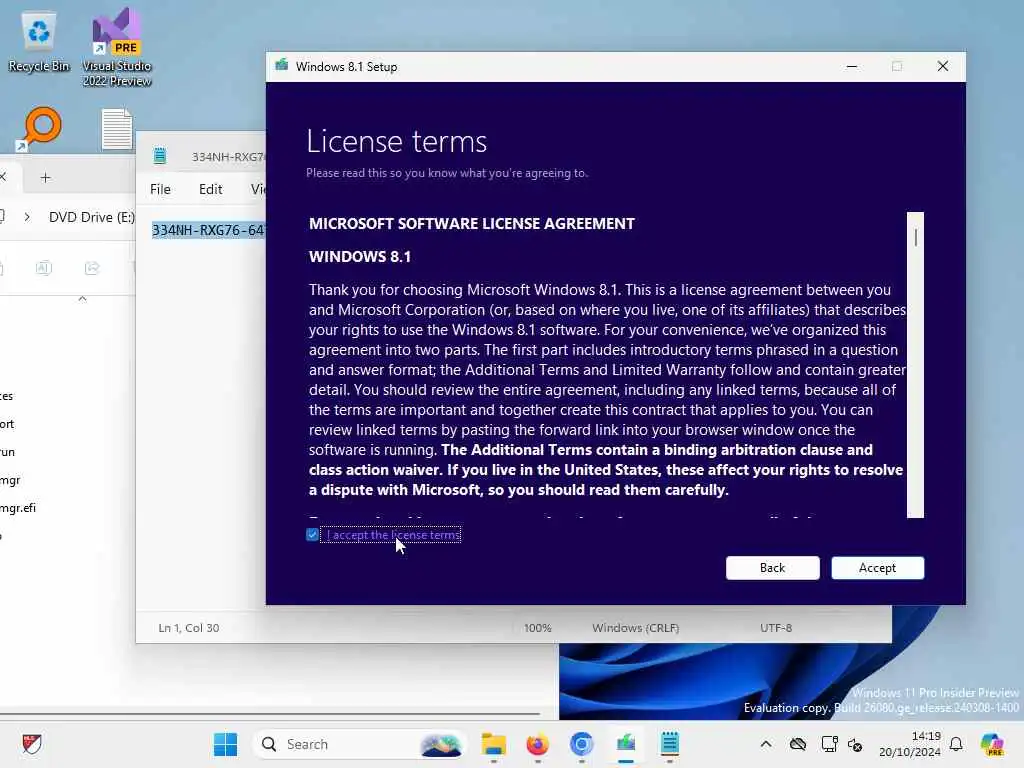The width and height of the screenshot is (1024, 768).
Task: Click the Share icon in Explorer toolbar
Action: click(x=92, y=268)
